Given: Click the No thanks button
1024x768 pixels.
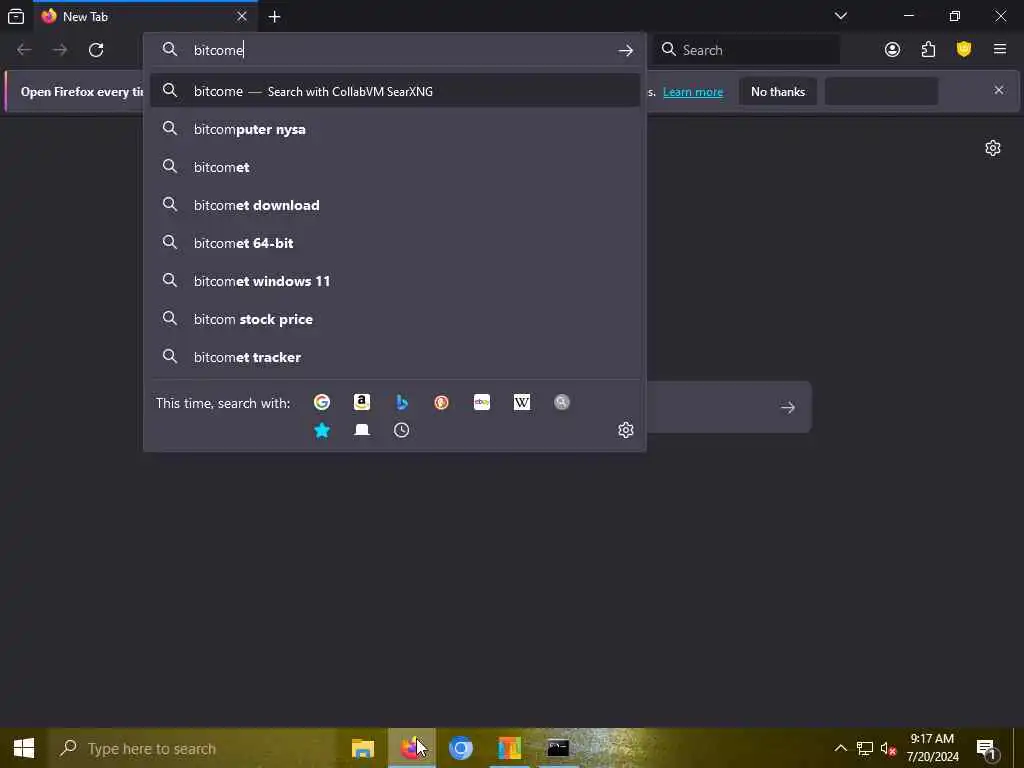Looking at the screenshot, I should click(778, 91).
